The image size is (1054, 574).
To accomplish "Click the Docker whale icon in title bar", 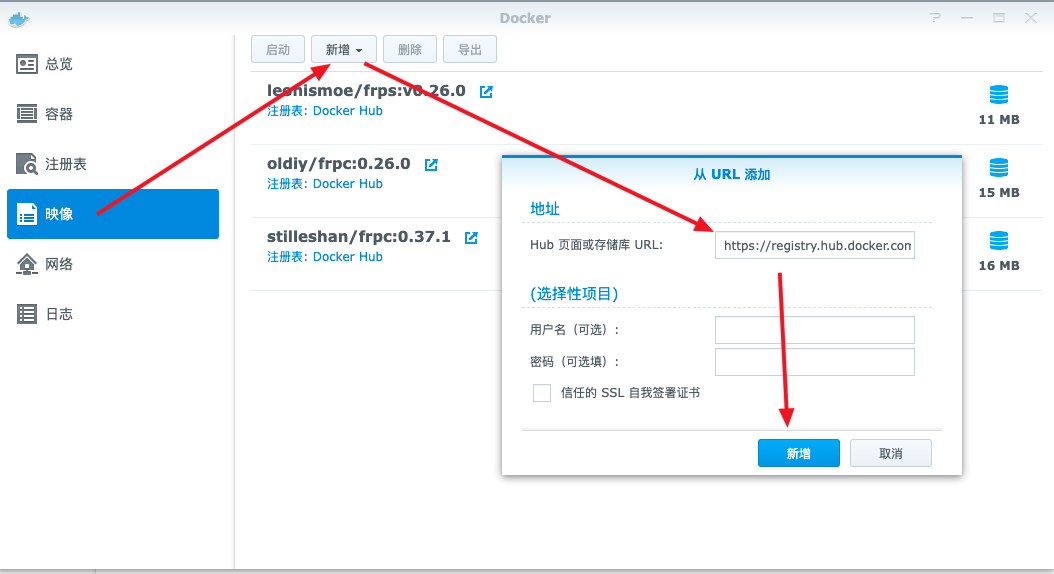I will point(18,18).
